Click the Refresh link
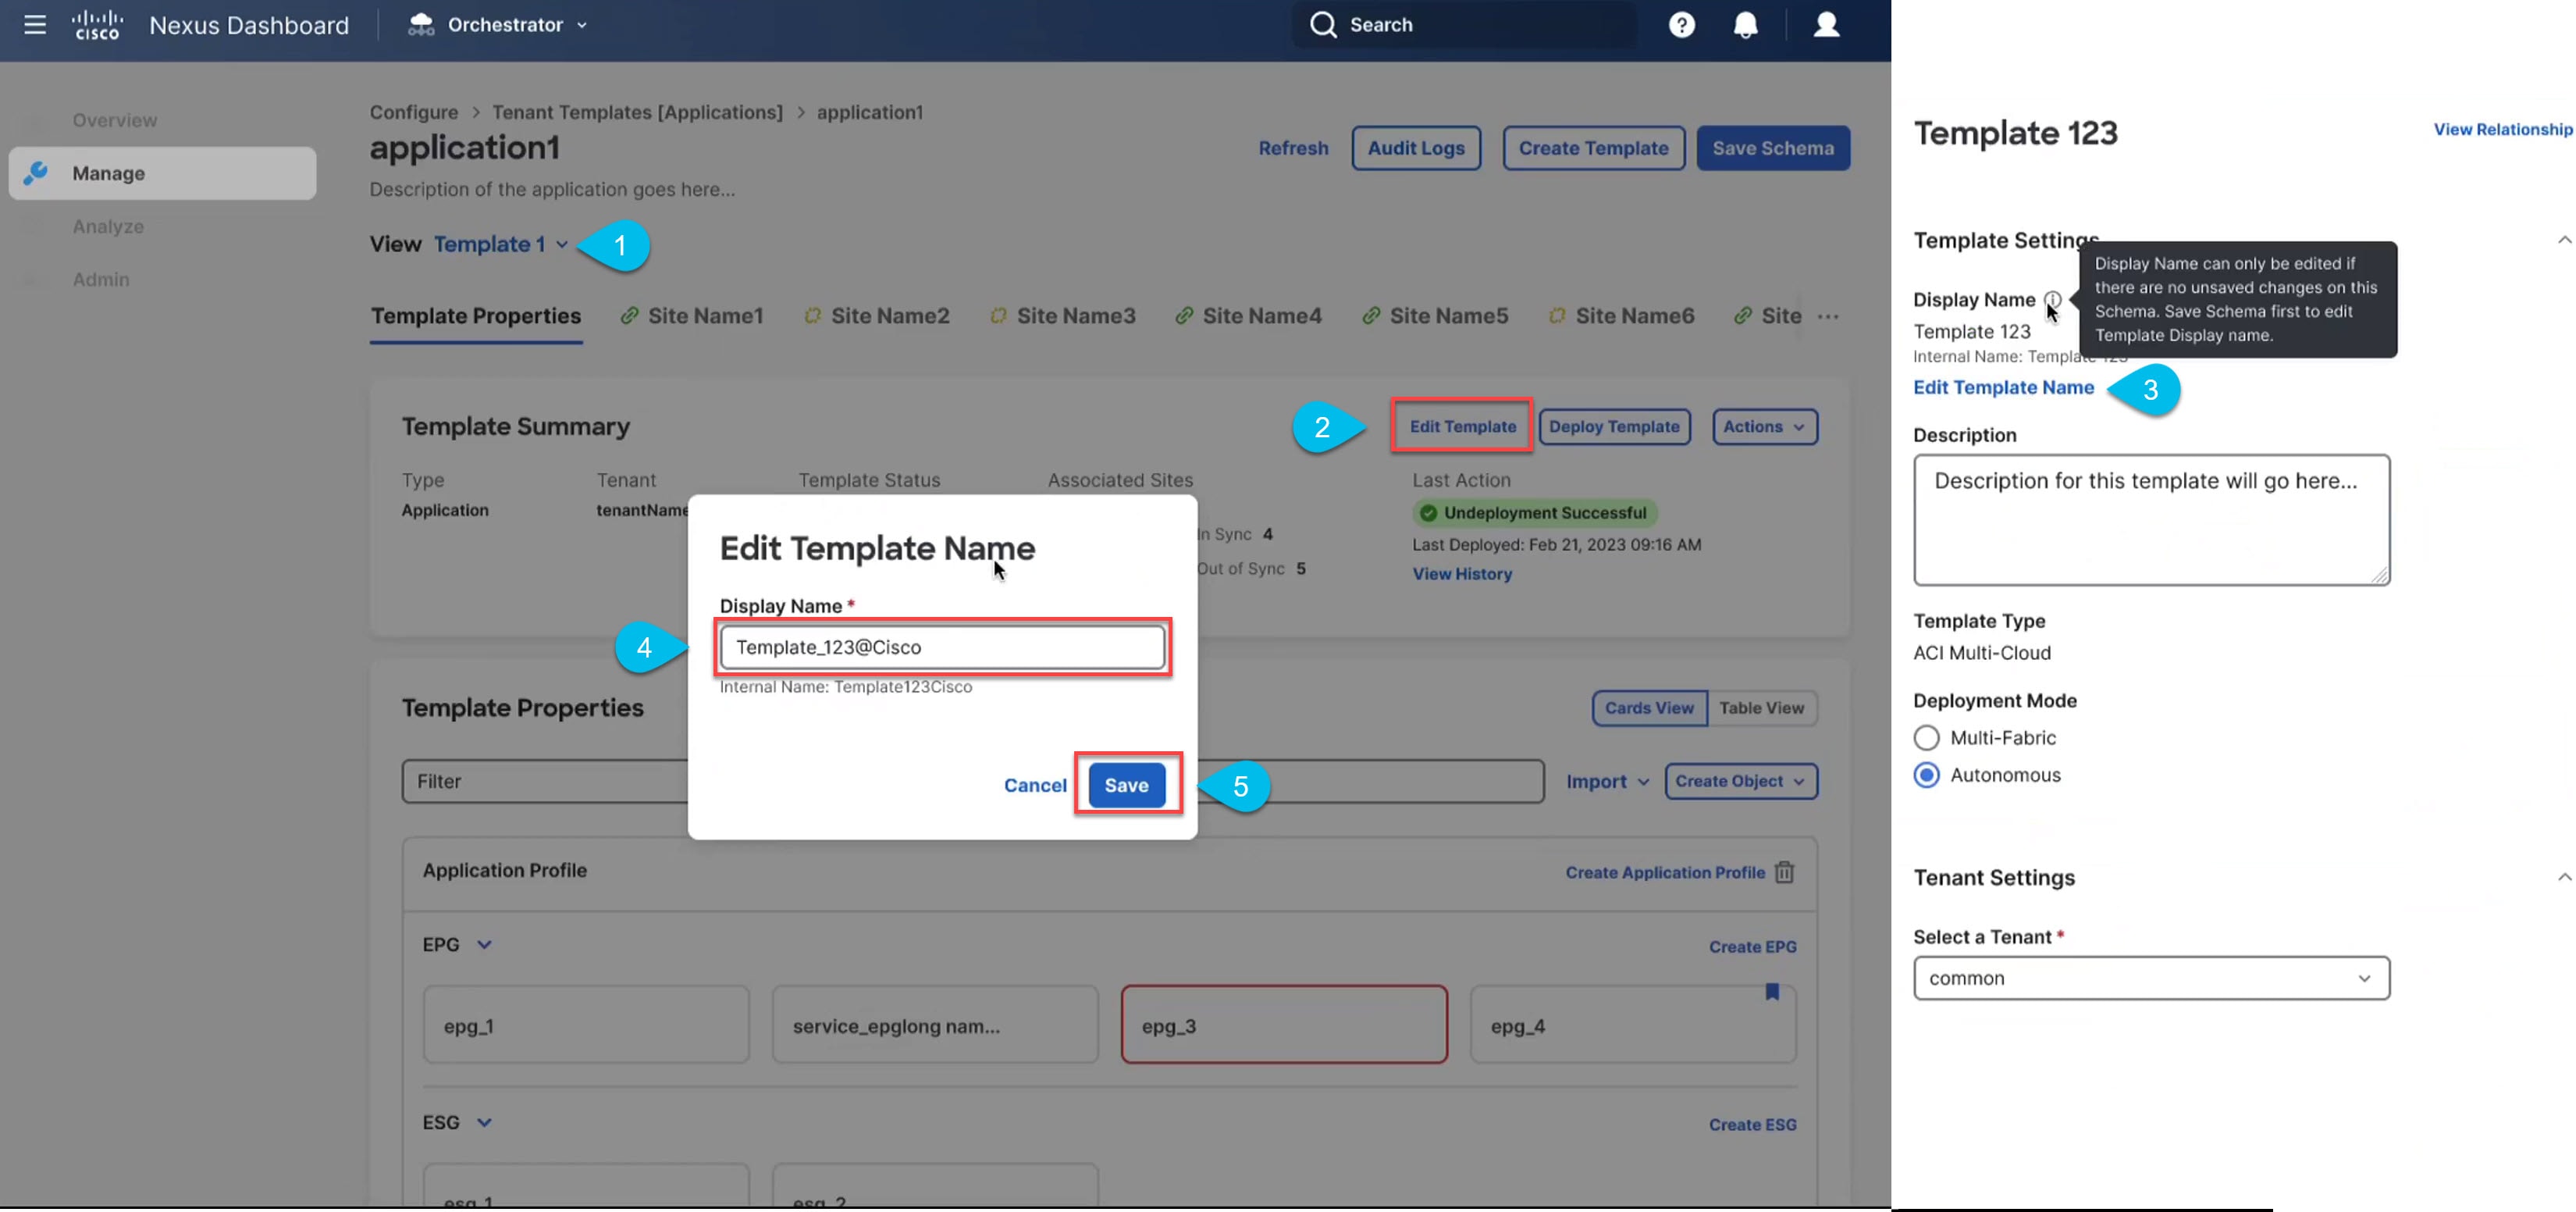Viewport: 2576px width, 1212px height. click(x=1293, y=148)
